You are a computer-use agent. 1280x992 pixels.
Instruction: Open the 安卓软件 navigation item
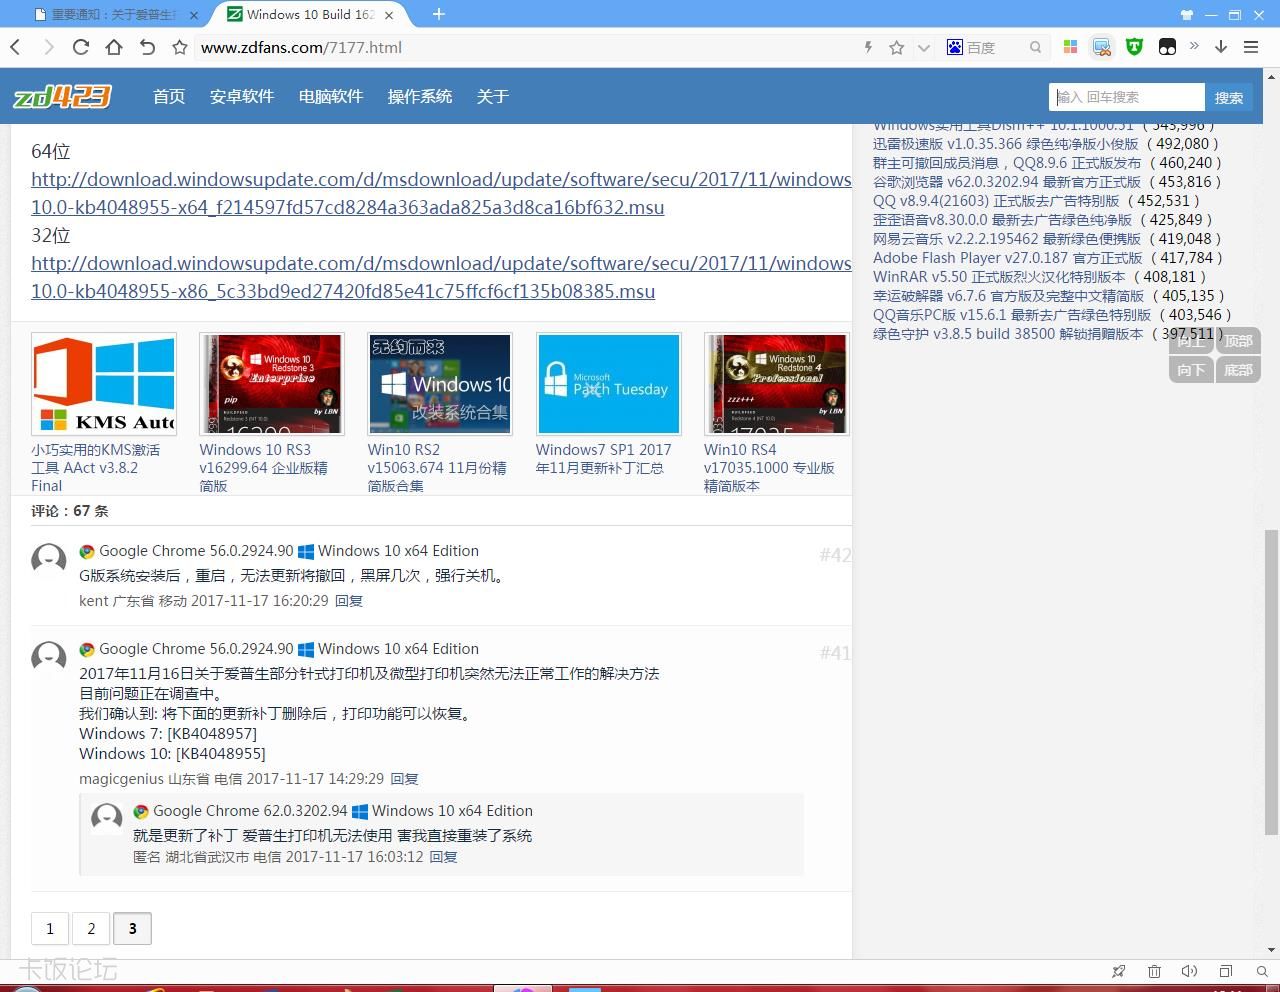(x=242, y=96)
